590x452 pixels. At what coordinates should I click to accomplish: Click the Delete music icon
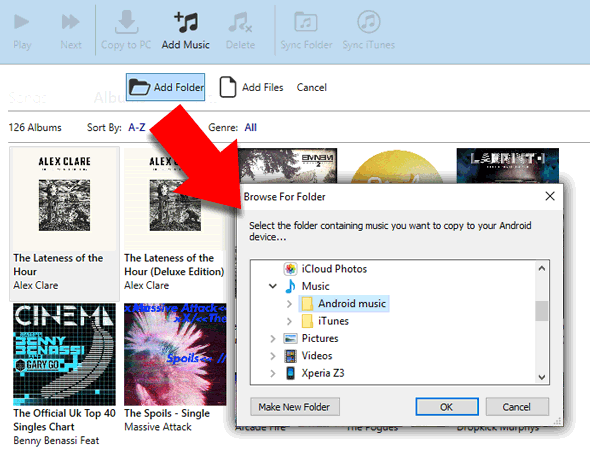[240, 22]
